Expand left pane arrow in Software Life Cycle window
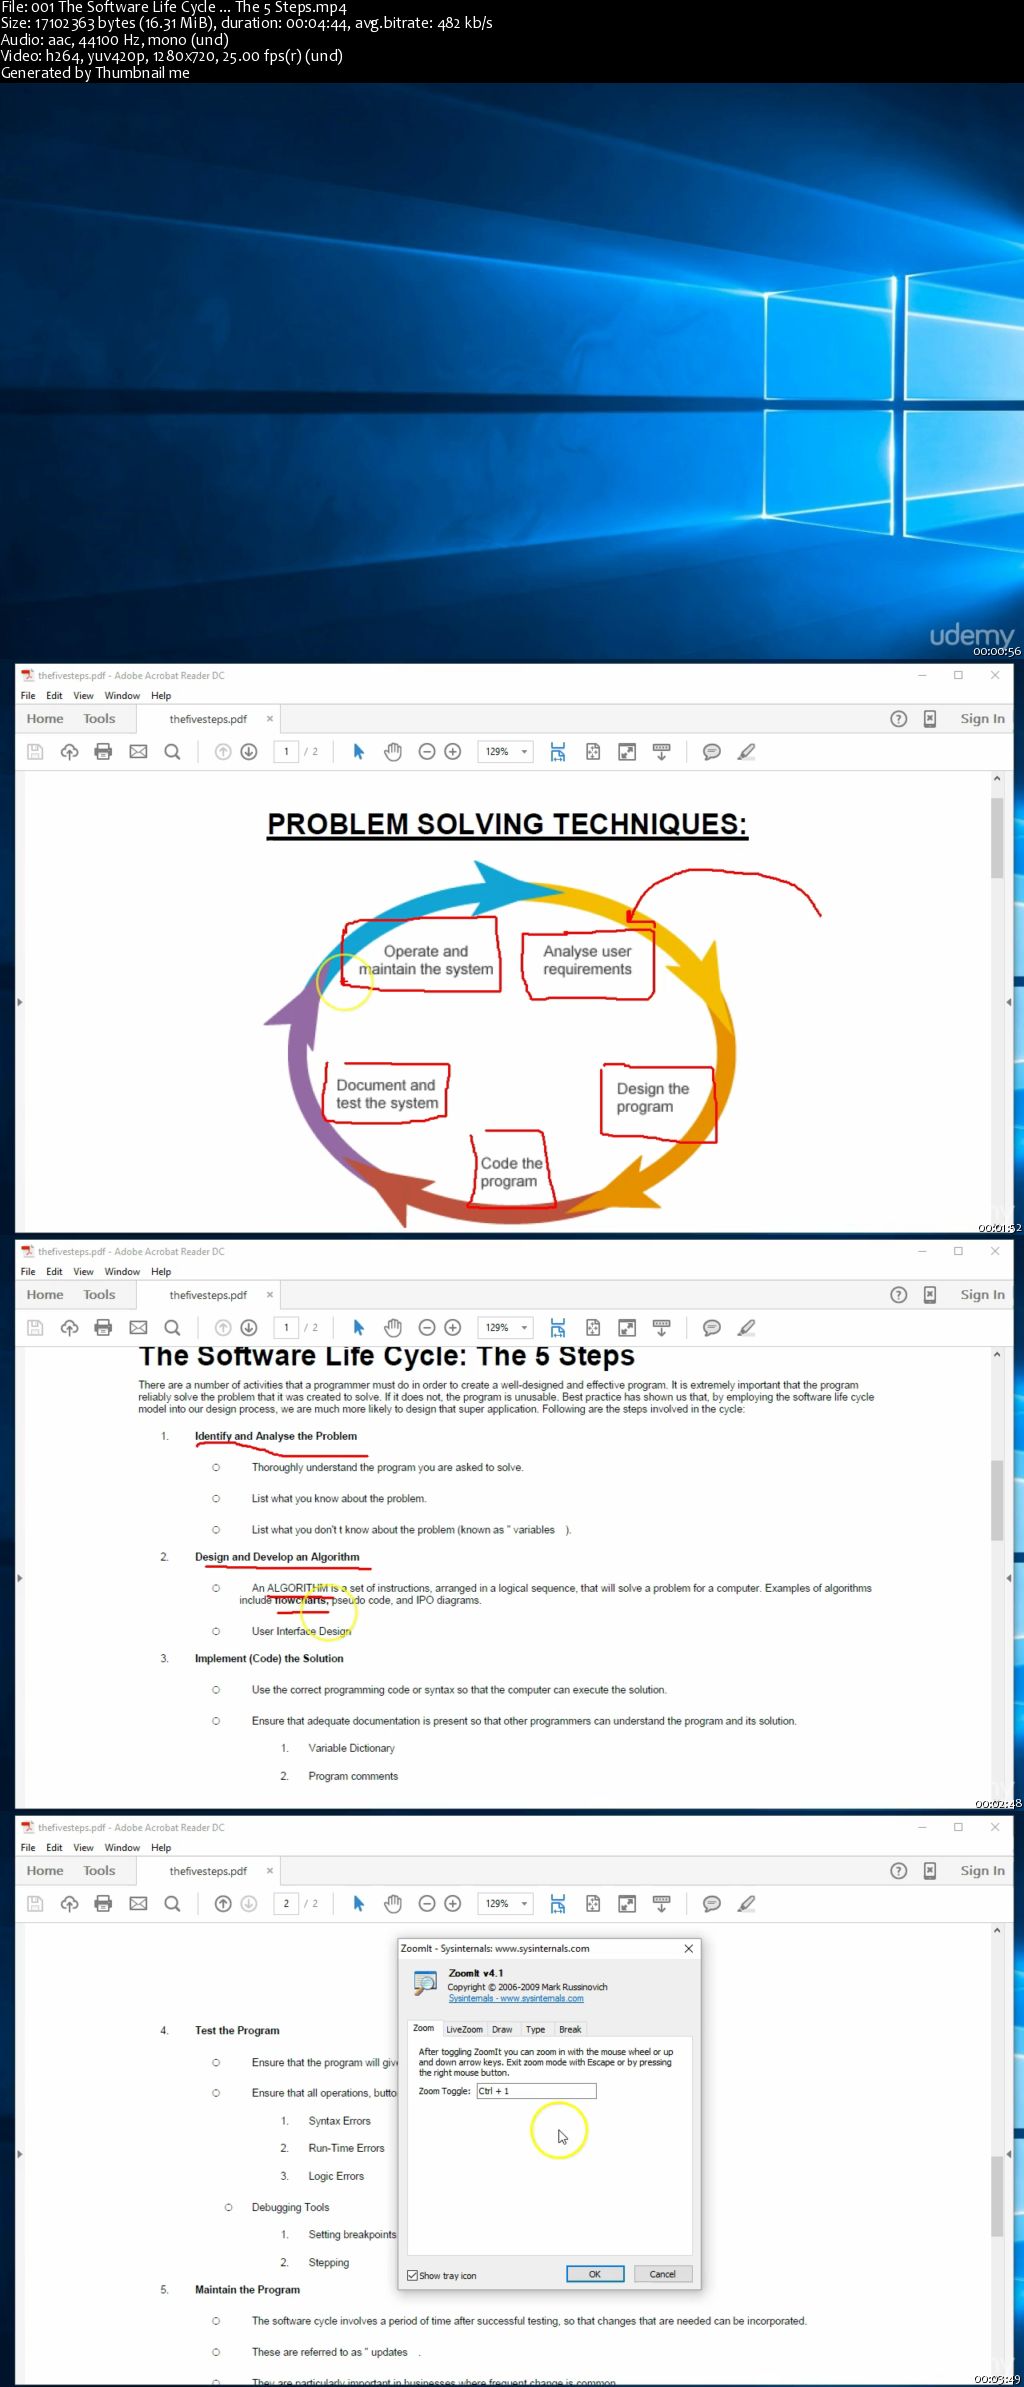Viewport: 1024px width, 2387px height. coord(19,1578)
